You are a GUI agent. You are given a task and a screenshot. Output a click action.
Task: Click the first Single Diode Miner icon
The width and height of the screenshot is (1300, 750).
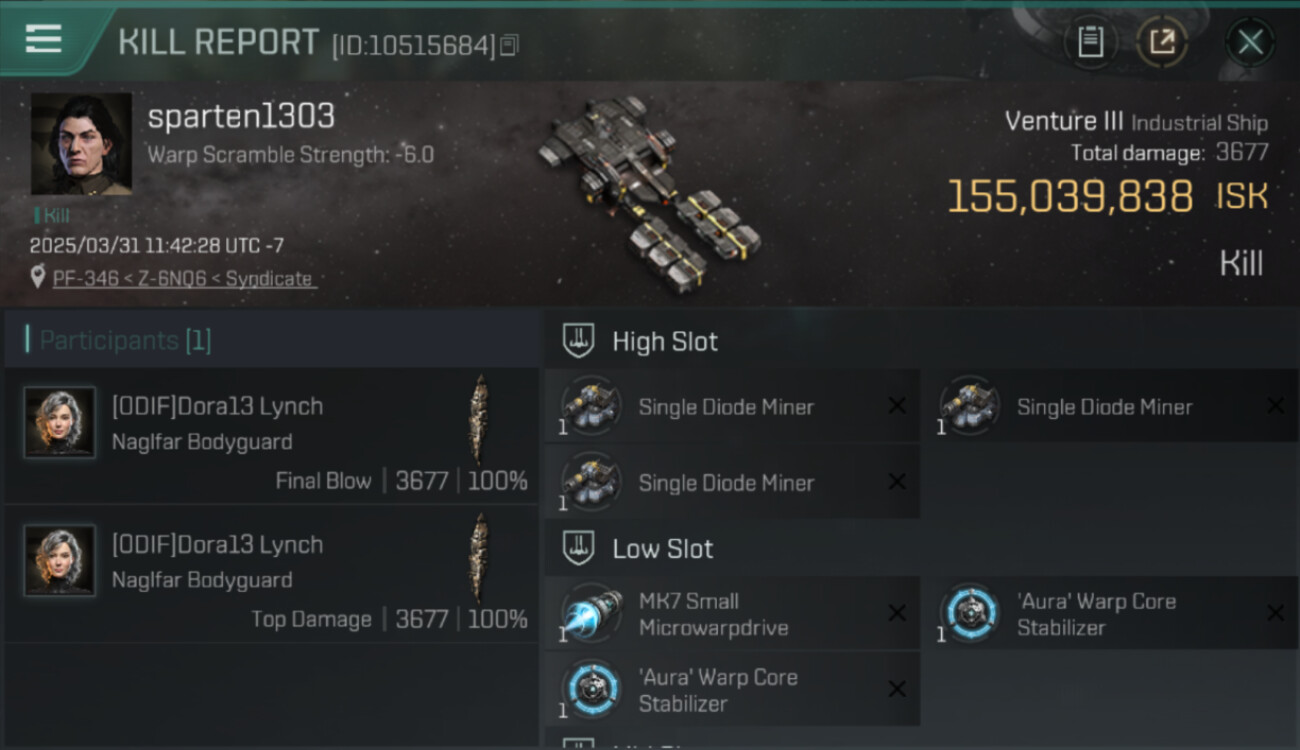tap(590, 406)
